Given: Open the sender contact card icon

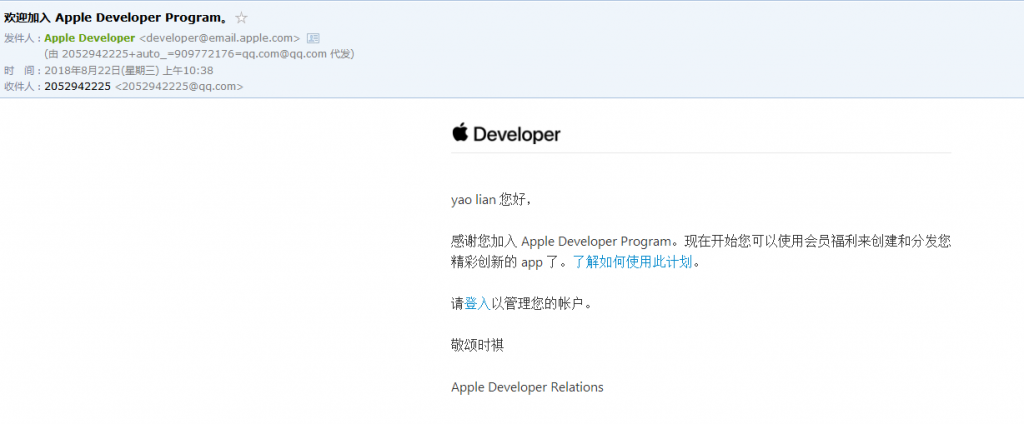Looking at the screenshot, I should click(313, 38).
